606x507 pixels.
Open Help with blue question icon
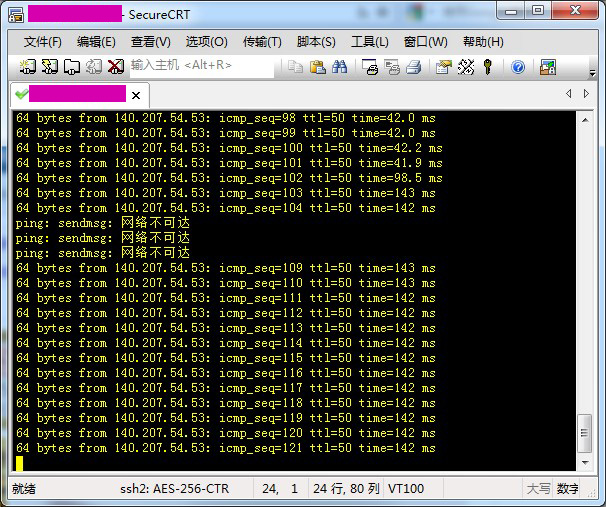coord(518,67)
